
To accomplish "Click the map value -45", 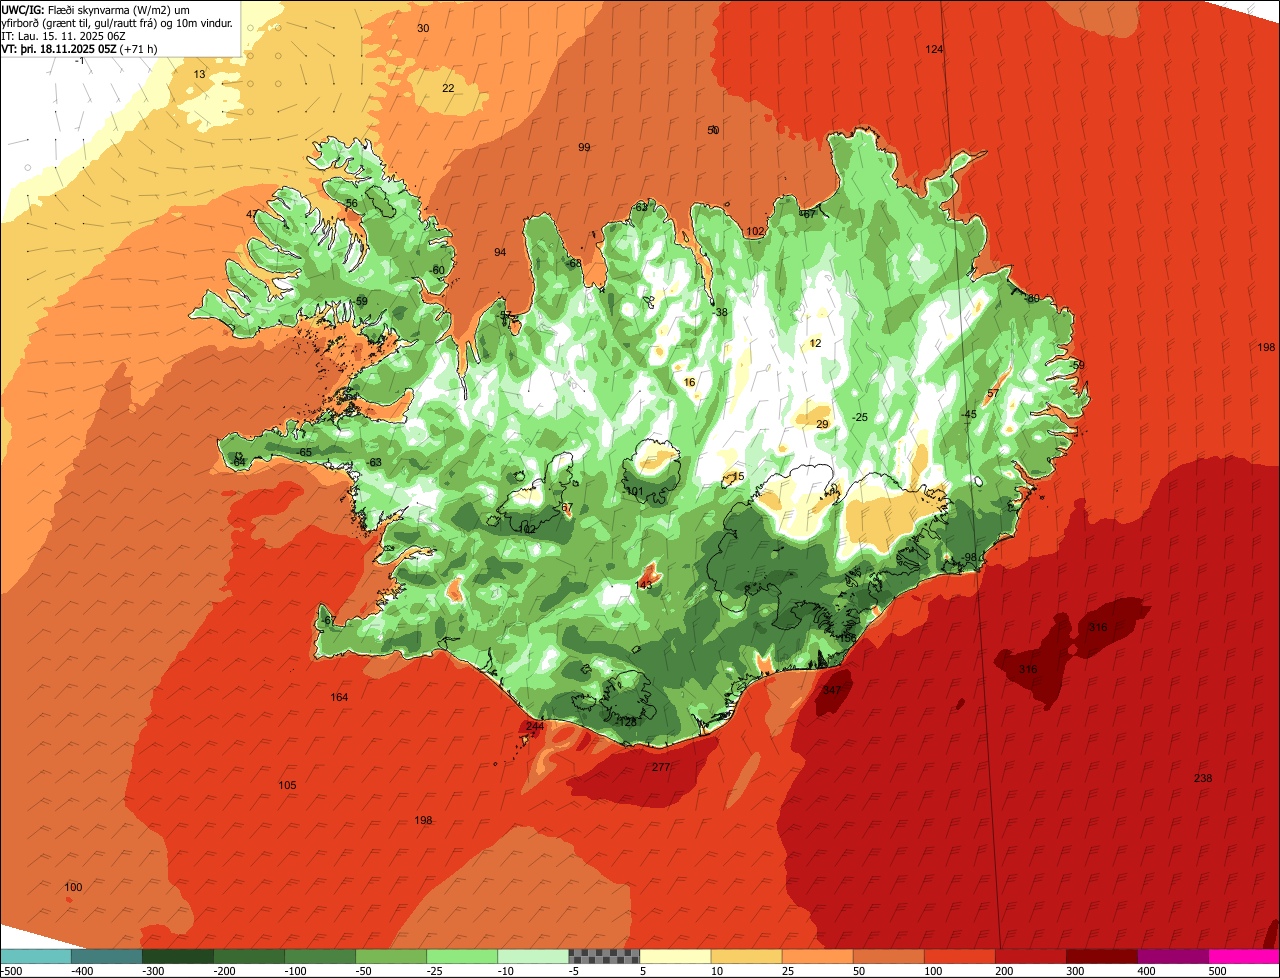I will click(969, 414).
